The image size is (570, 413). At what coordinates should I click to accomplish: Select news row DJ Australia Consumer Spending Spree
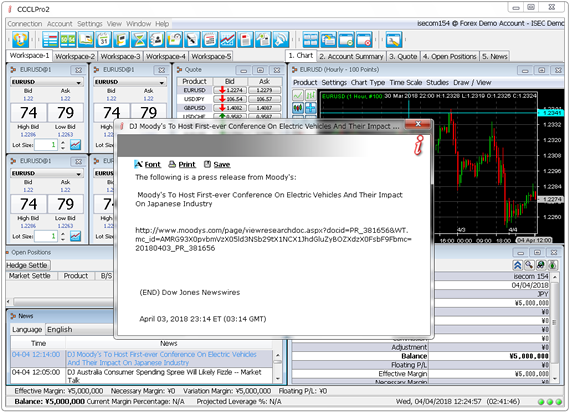click(142, 376)
